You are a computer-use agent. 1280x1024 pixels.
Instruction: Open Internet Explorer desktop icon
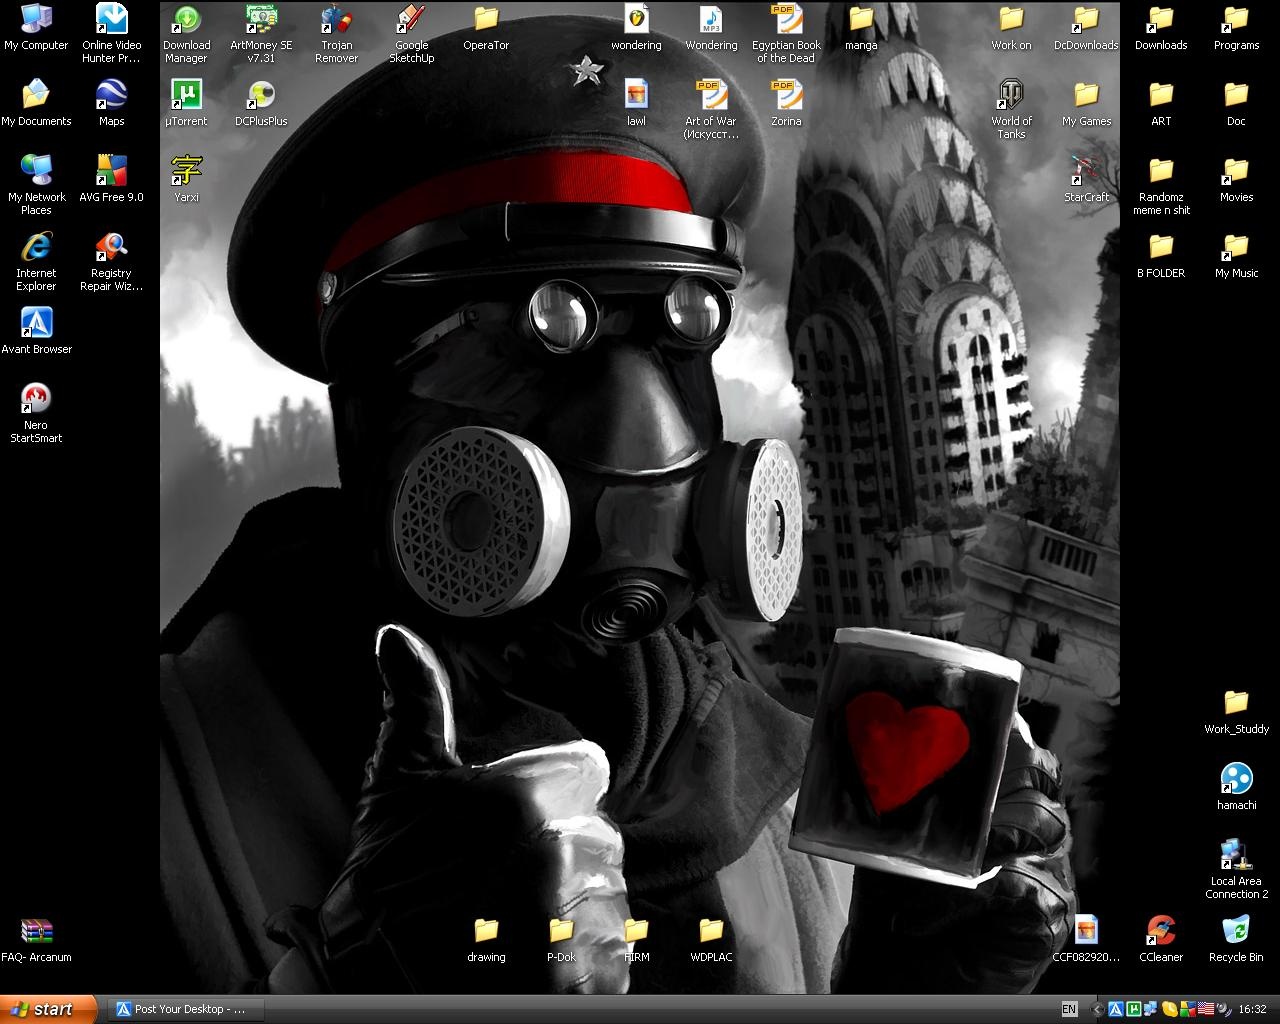click(x=36, y=262)
